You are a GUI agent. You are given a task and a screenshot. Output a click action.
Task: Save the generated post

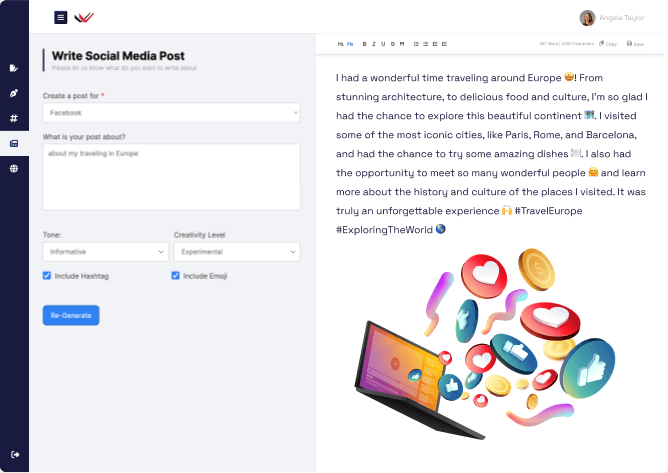(x=636, y=44)
